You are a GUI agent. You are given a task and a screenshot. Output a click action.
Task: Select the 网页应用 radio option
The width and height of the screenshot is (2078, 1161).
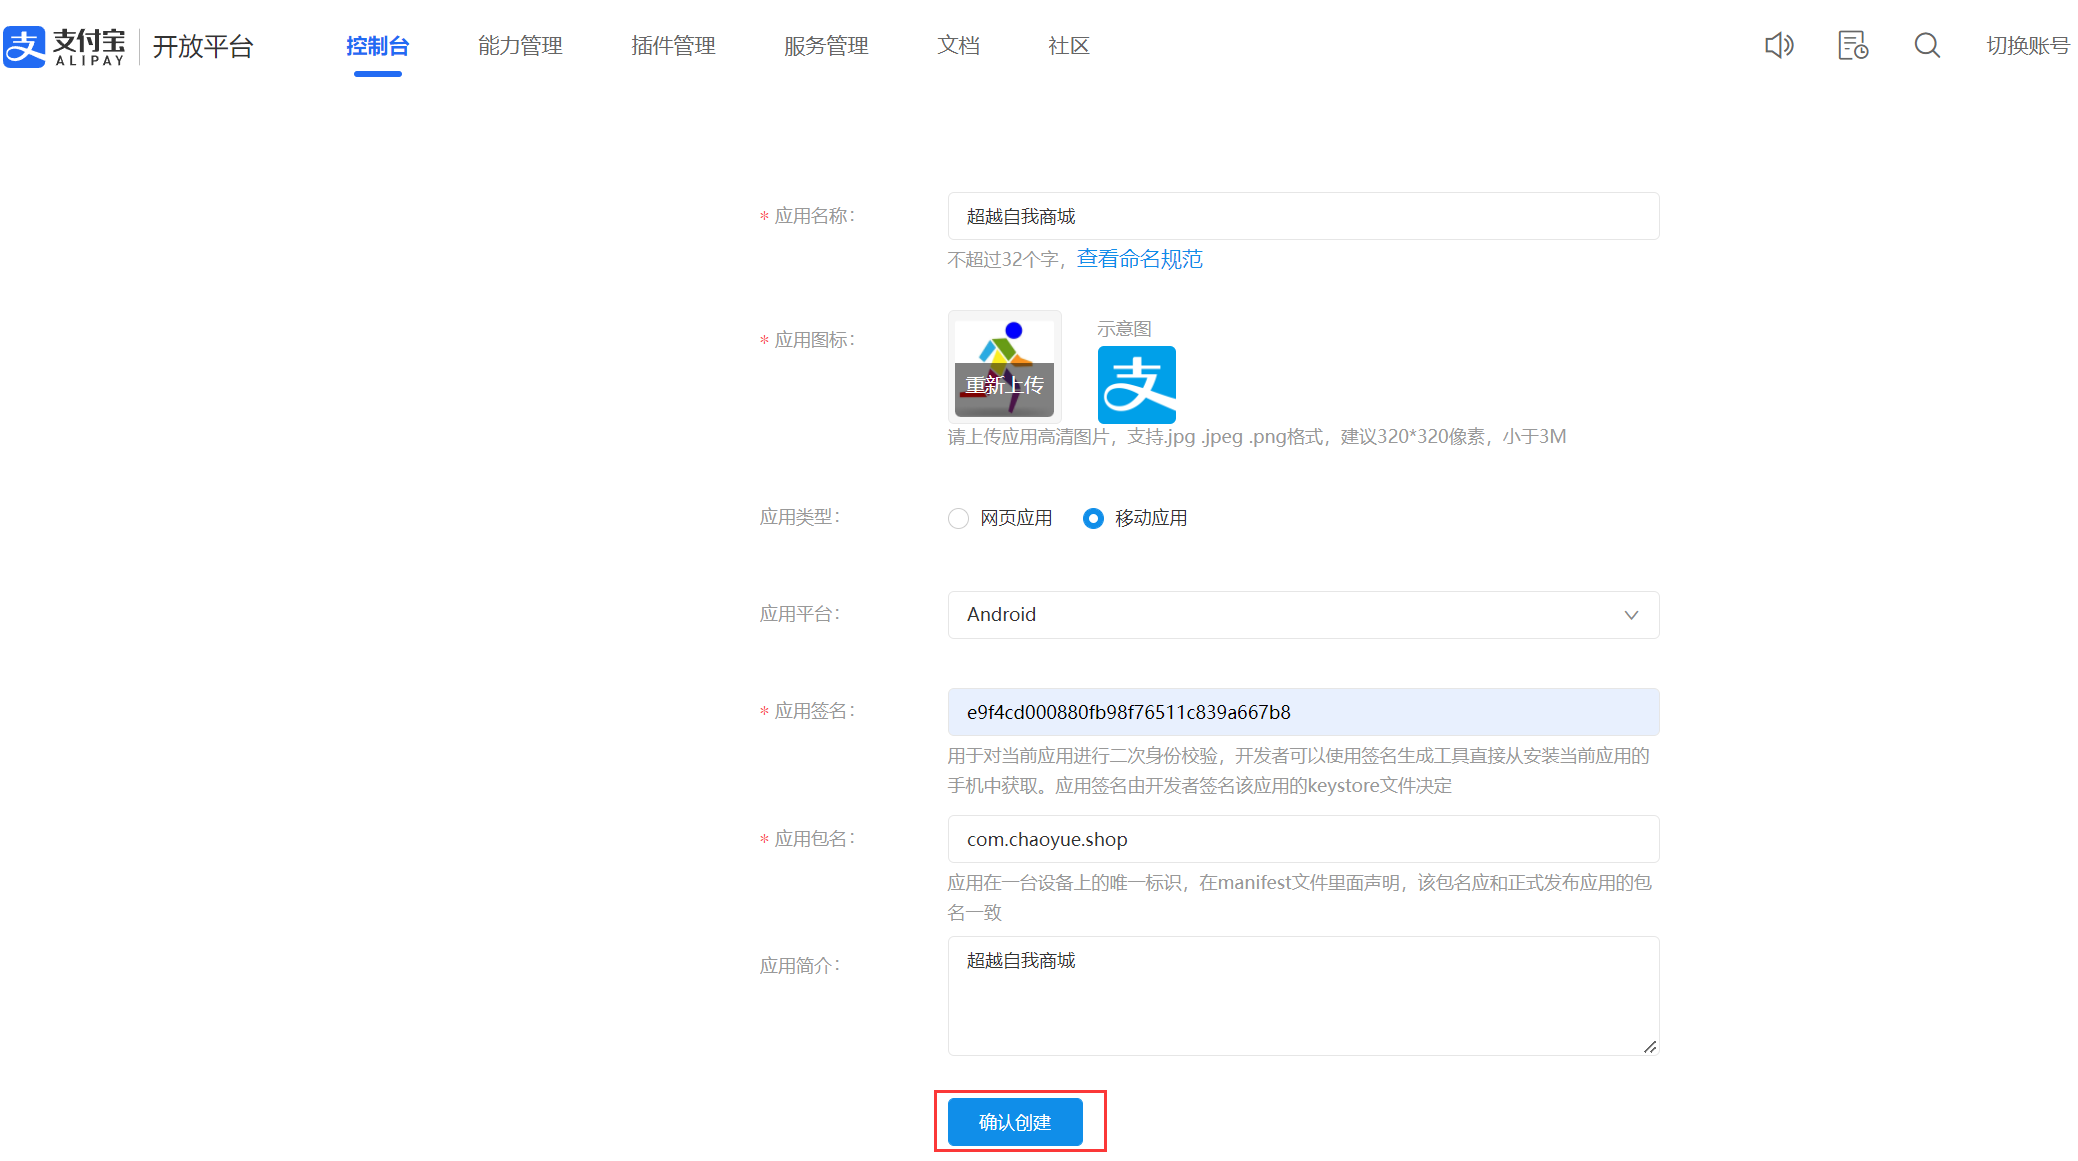pos(958,518)
